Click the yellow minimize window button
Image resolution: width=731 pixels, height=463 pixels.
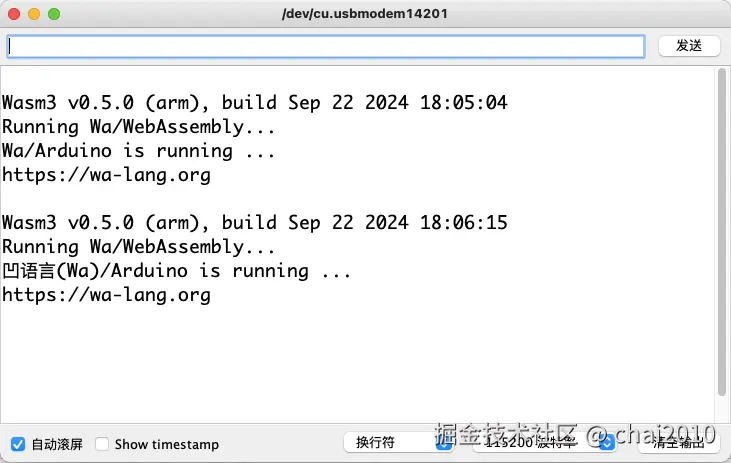point(34,14)
